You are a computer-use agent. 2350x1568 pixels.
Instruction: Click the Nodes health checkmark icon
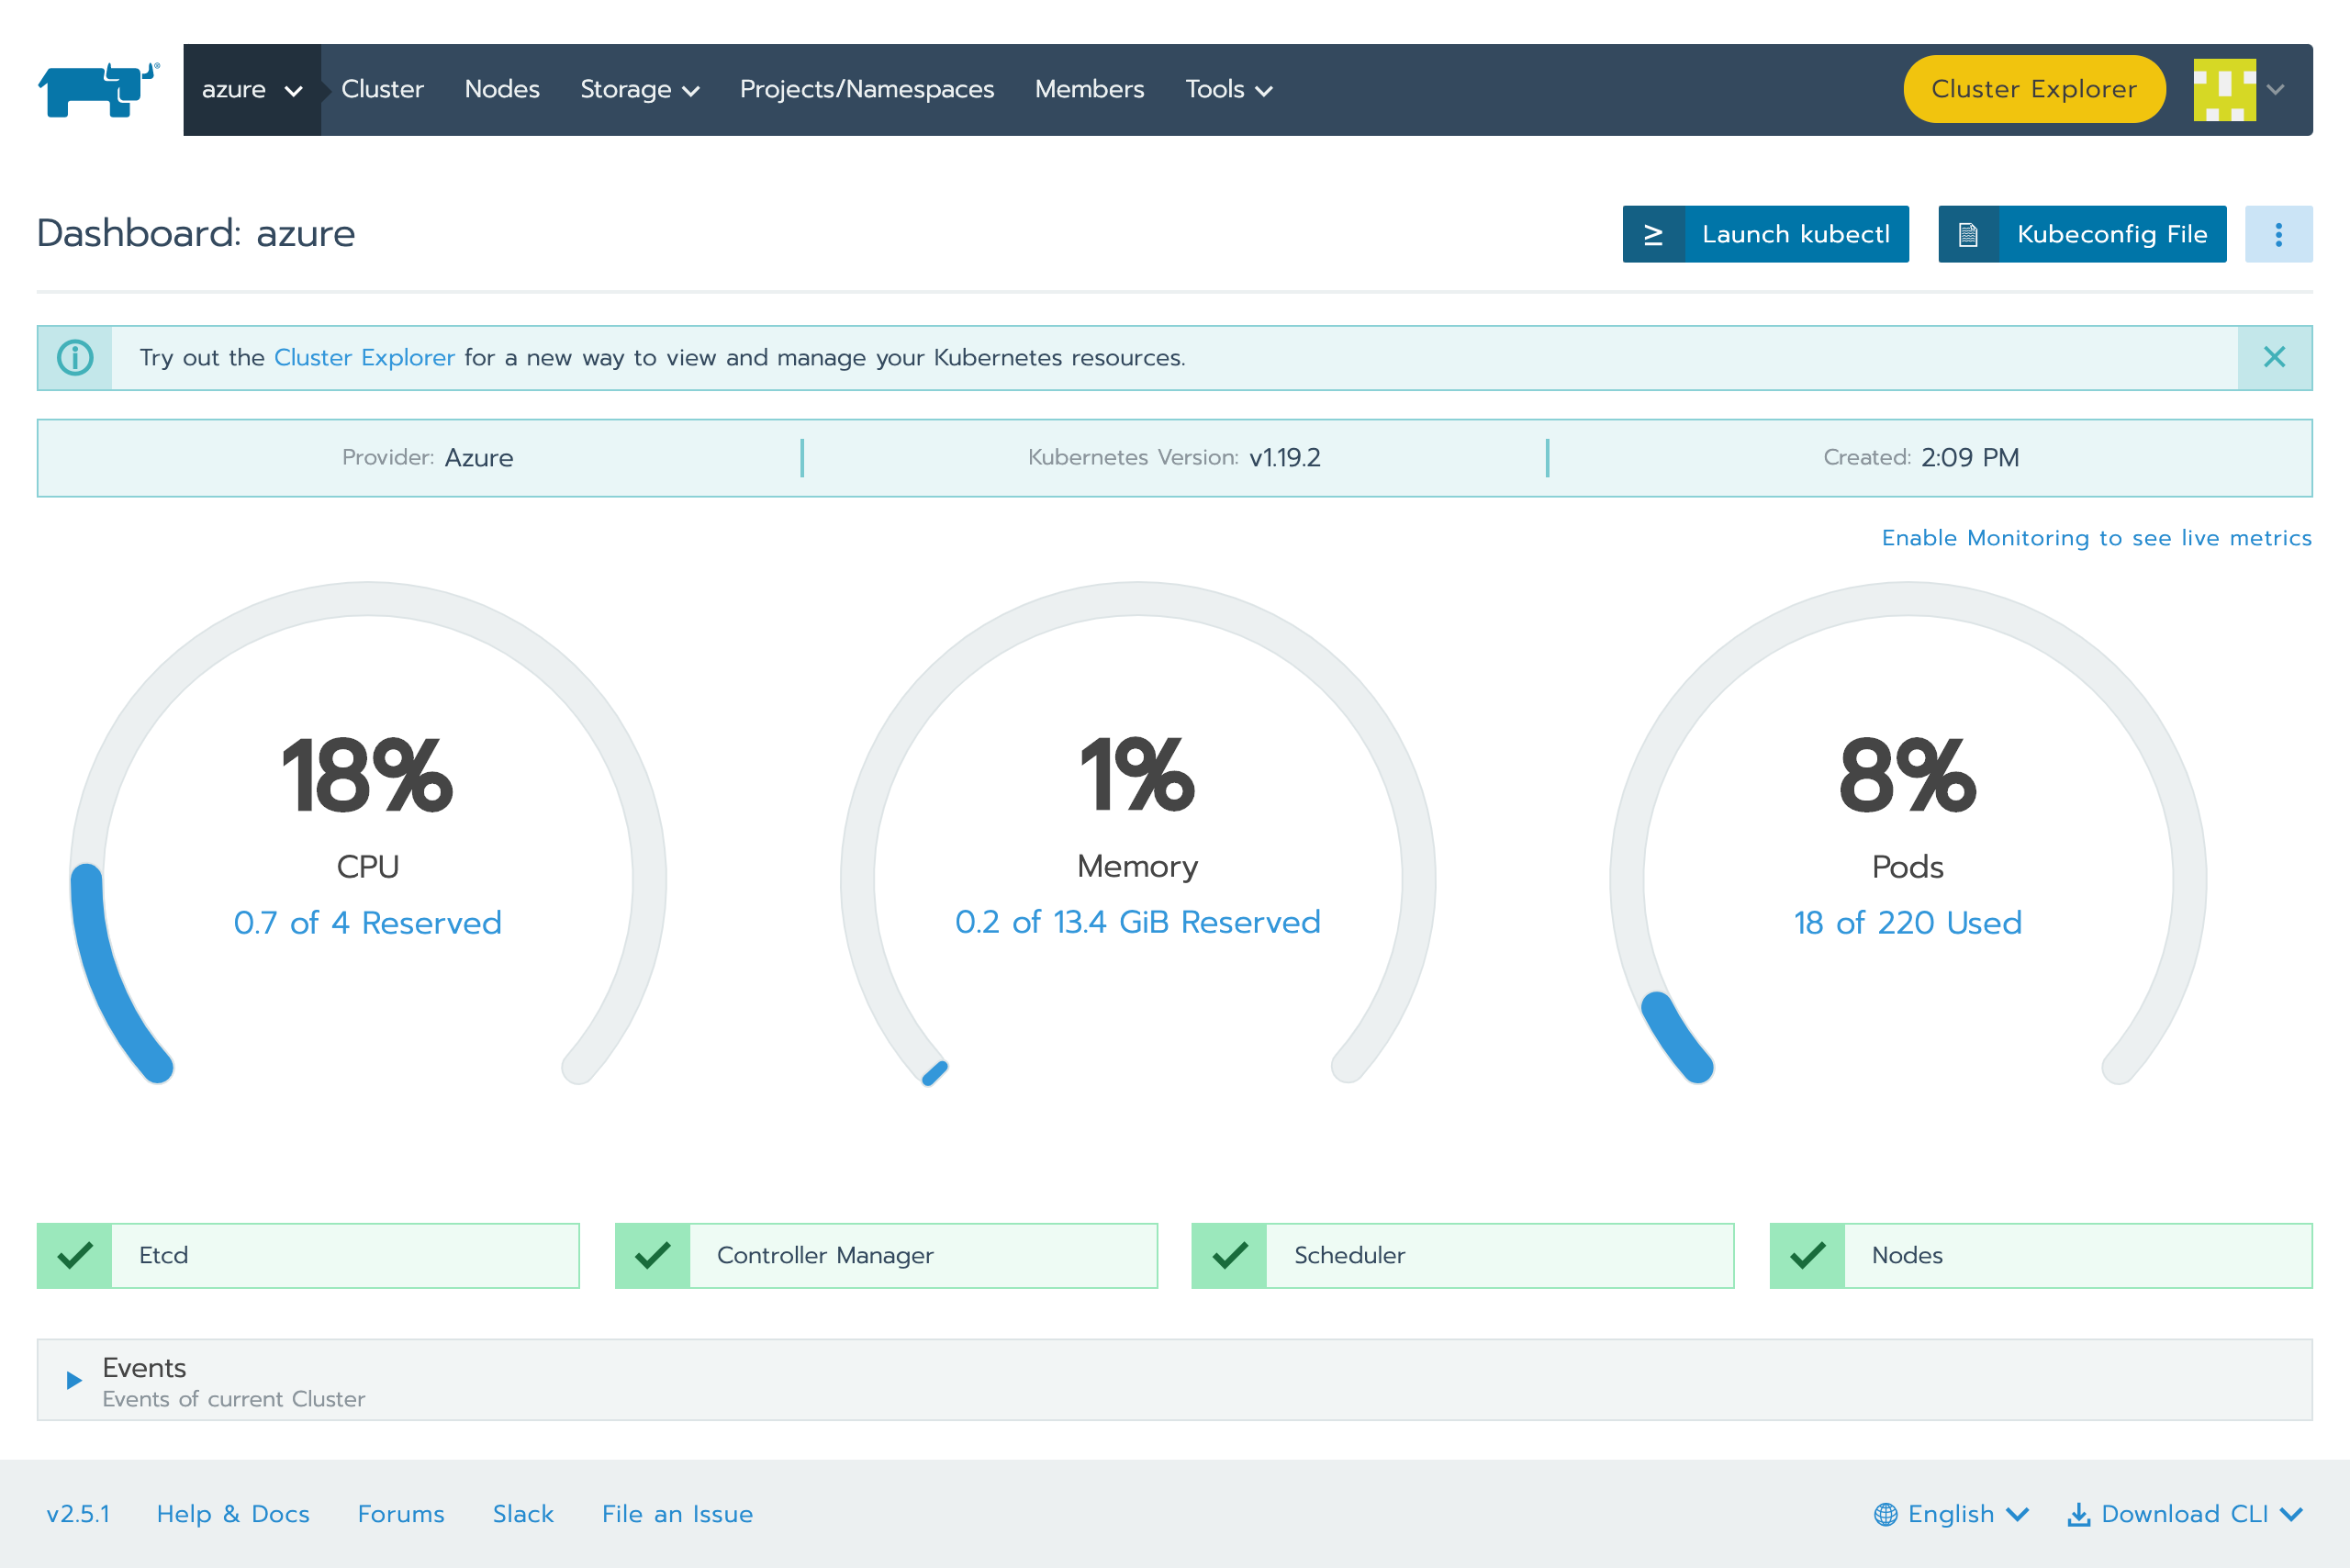pos(1807,1255)
